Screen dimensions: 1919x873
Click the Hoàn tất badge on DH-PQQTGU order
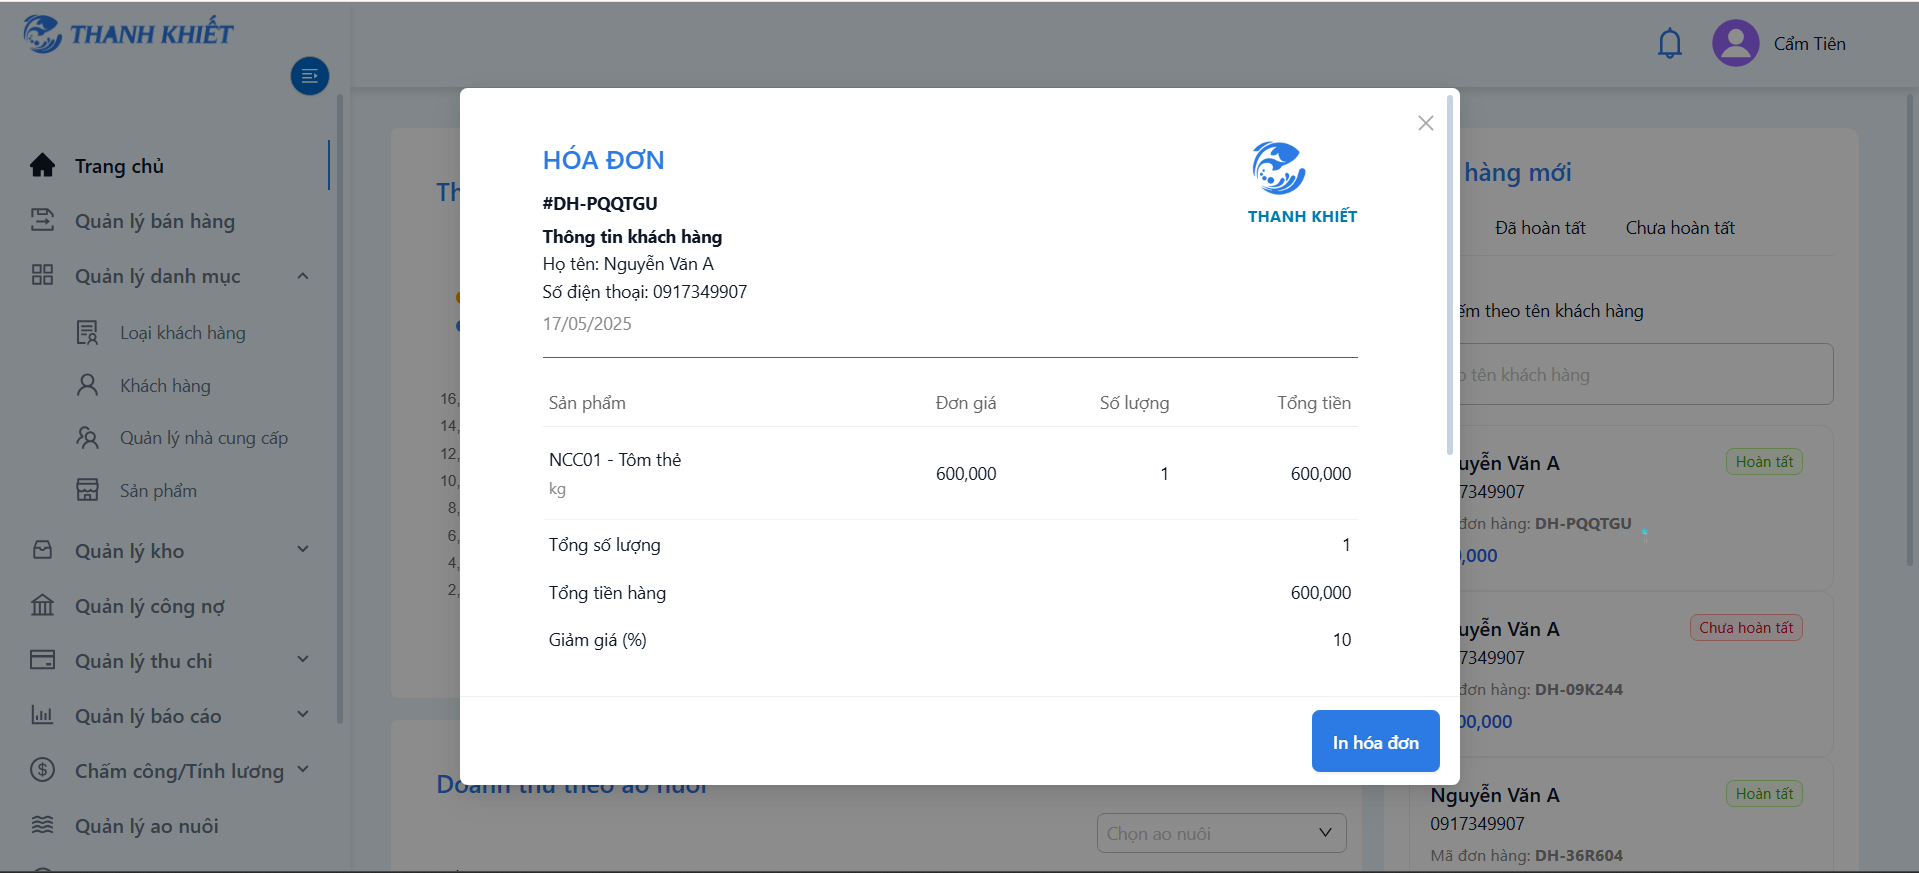[x=1764, y=462]
